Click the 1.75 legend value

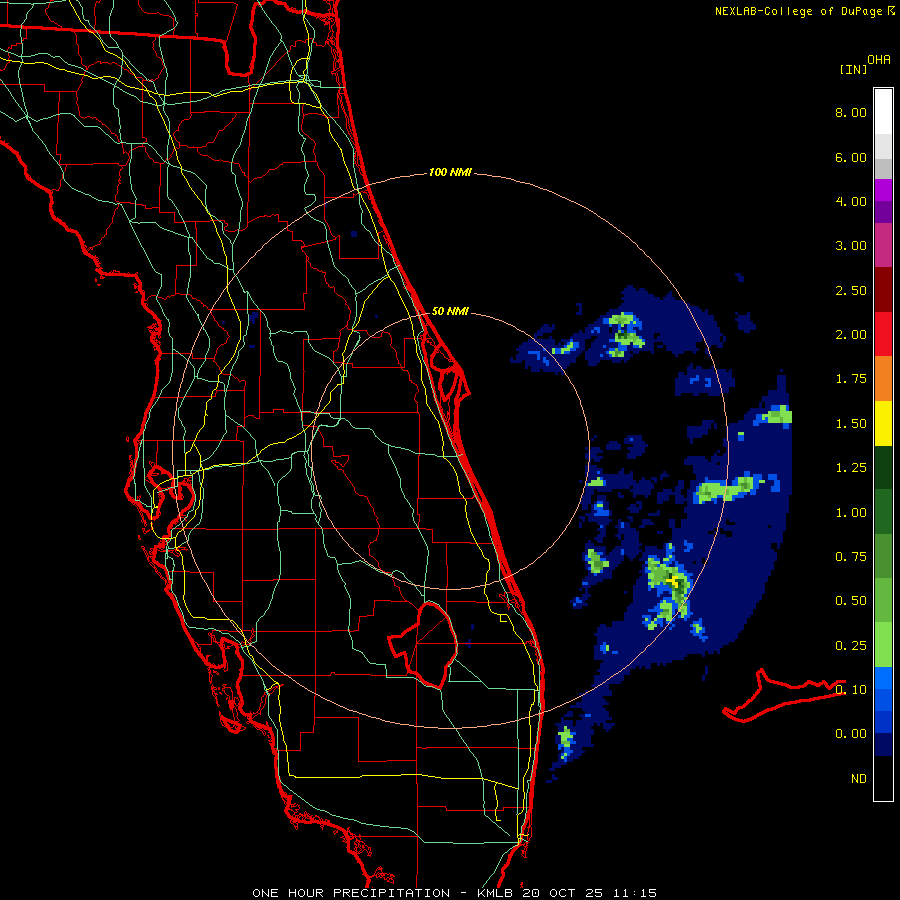pos(851,379)
